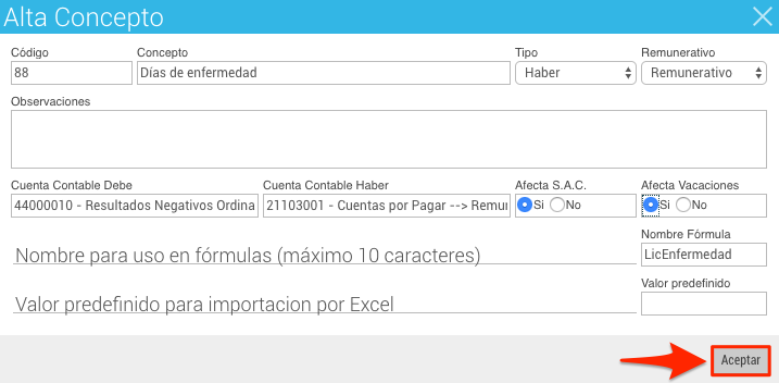This screenshot has width=779, height=383.
Task: Click into the Observaciones text area
Action: click(x=389, y=139)
